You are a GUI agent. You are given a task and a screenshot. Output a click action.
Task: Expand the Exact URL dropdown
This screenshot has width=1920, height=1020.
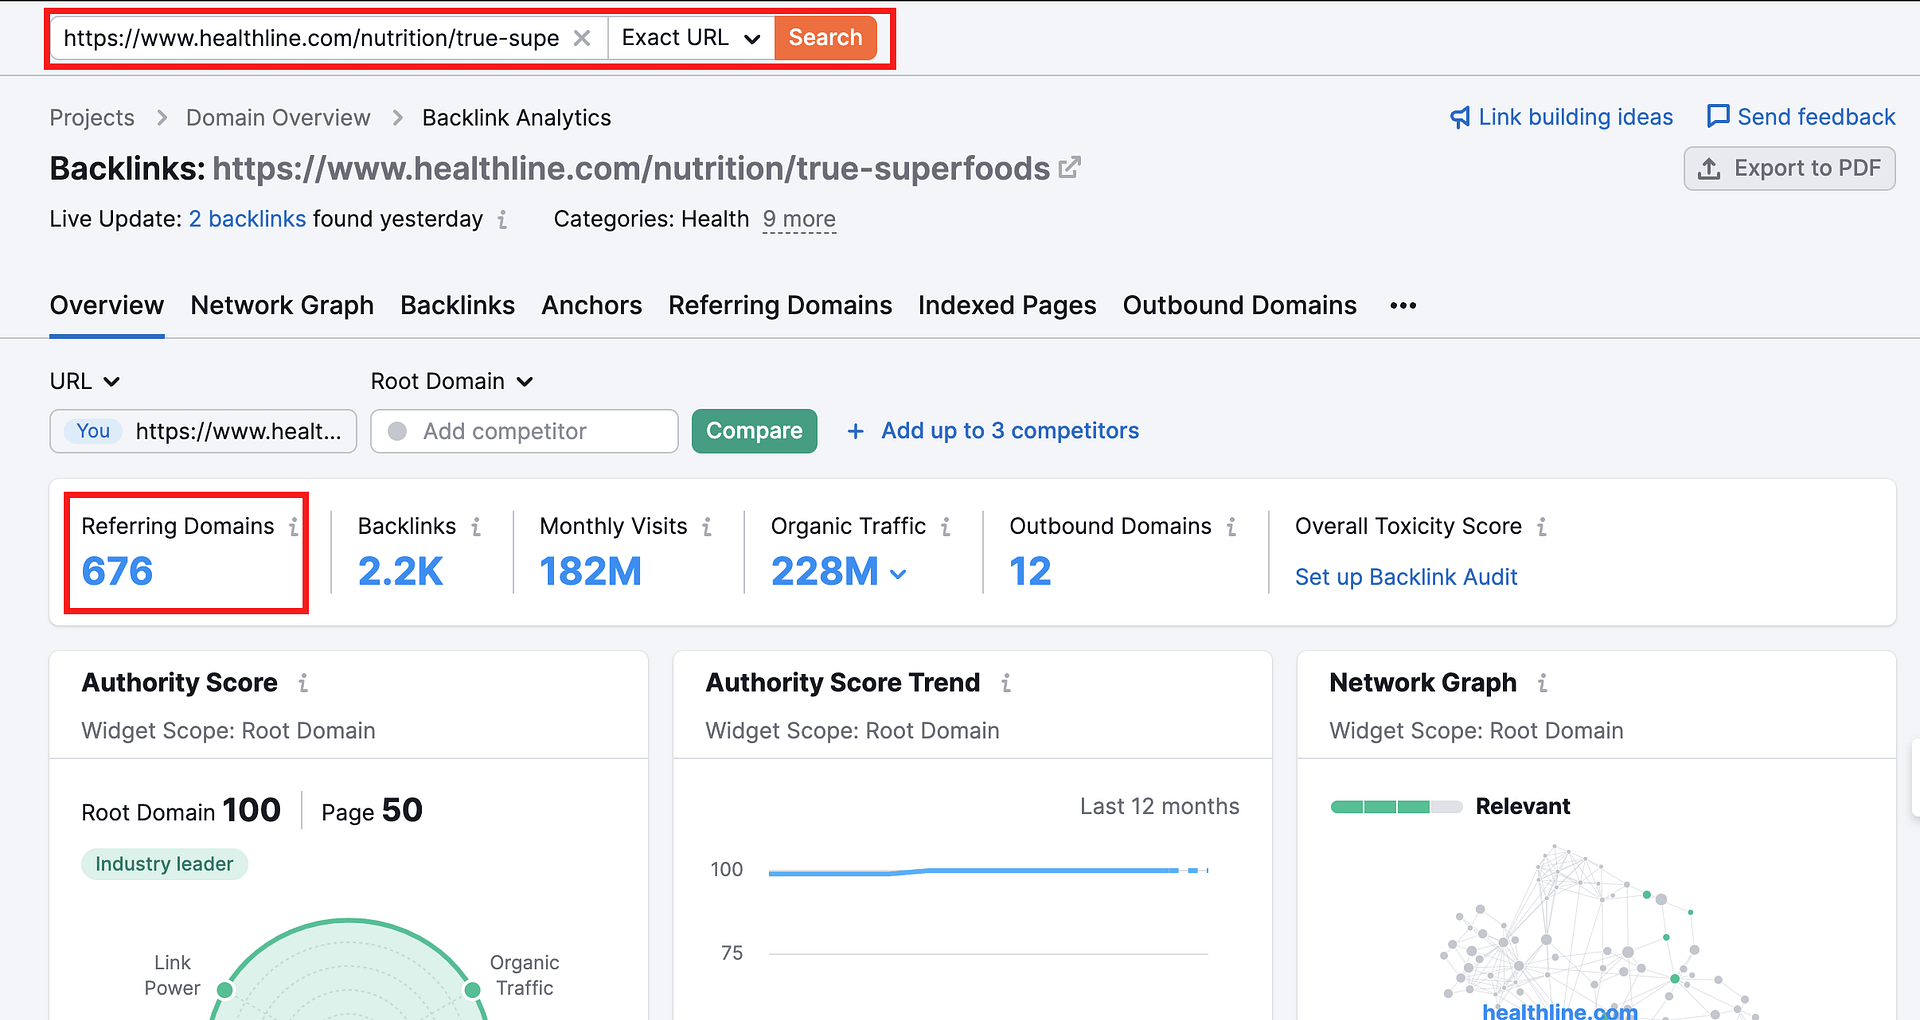691,38
